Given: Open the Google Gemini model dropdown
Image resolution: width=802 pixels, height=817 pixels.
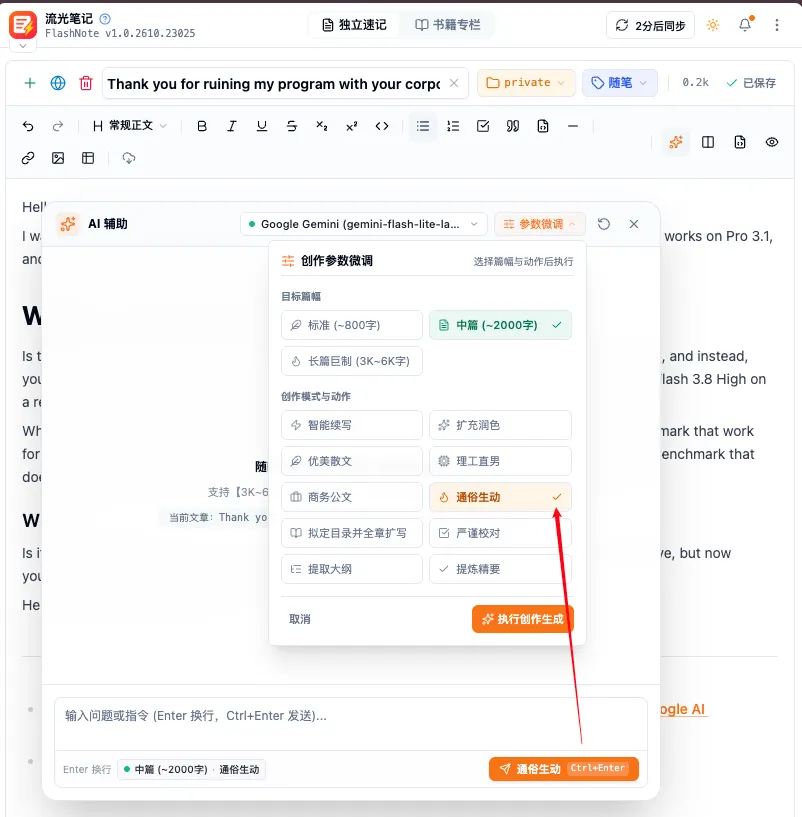Looking at the screenshot, I should (364, 224).
